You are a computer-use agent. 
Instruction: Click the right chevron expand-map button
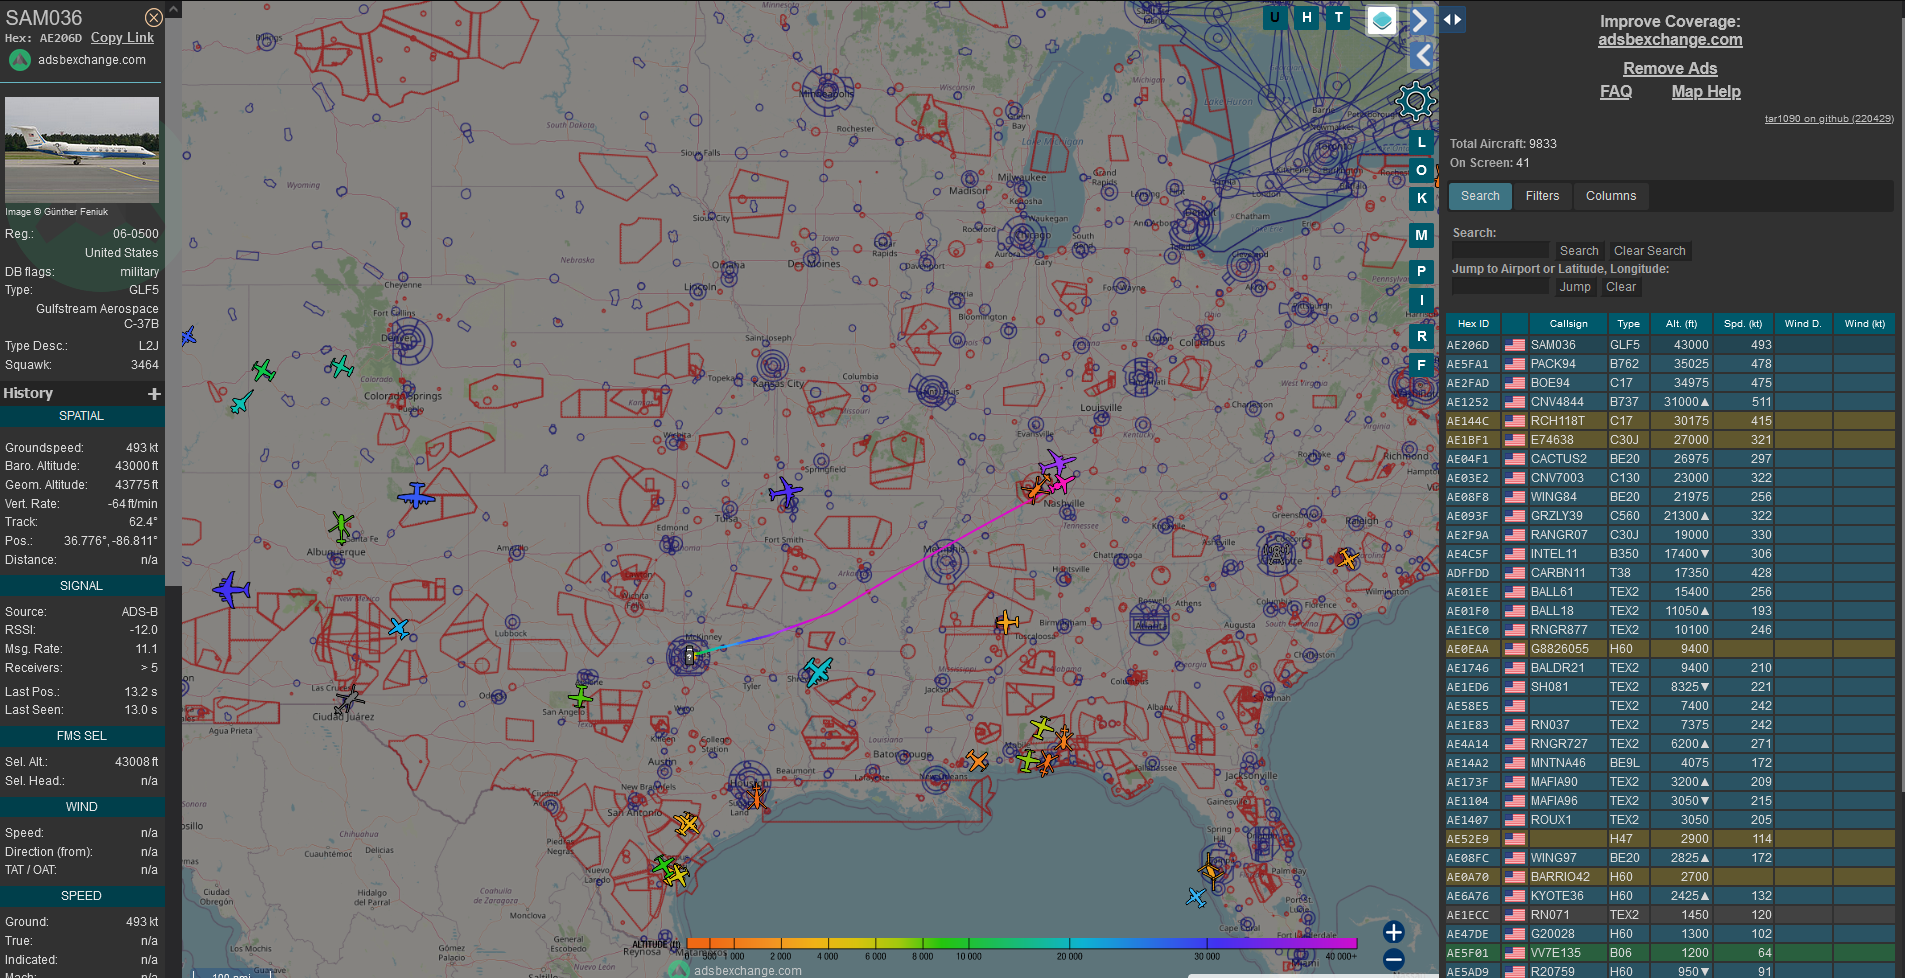(x=1420, y=20)
